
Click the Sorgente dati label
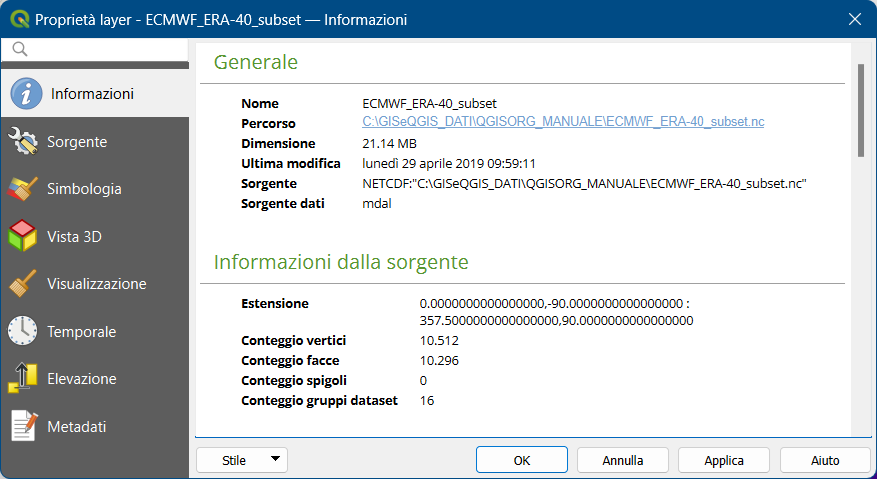pyautogui.click(x=283, y=204)
